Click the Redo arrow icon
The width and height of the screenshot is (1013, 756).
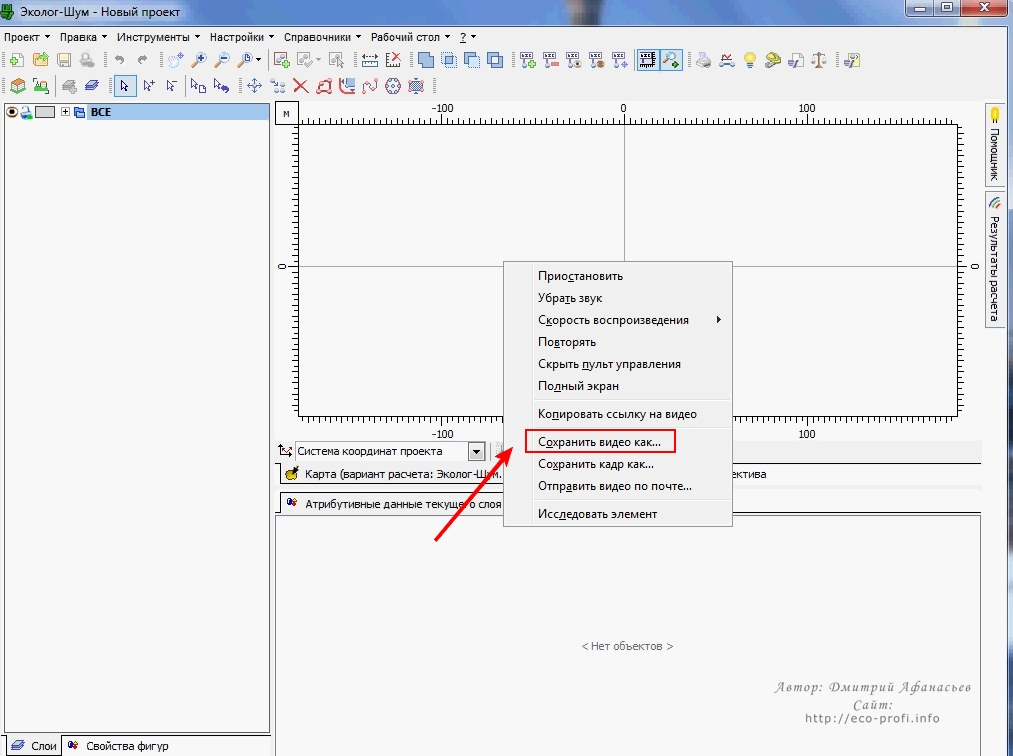tap(142, 61)
